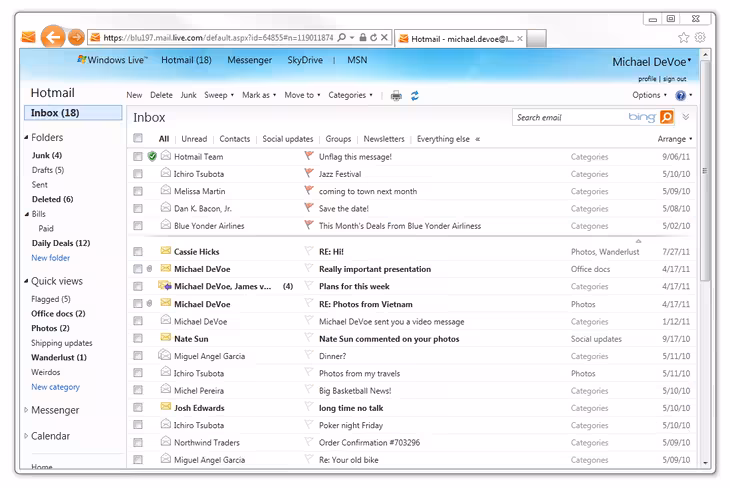The height and width of the screenshot is (488, 730).
Task: Open Messenger in top navigation
Action: (249, 60)
